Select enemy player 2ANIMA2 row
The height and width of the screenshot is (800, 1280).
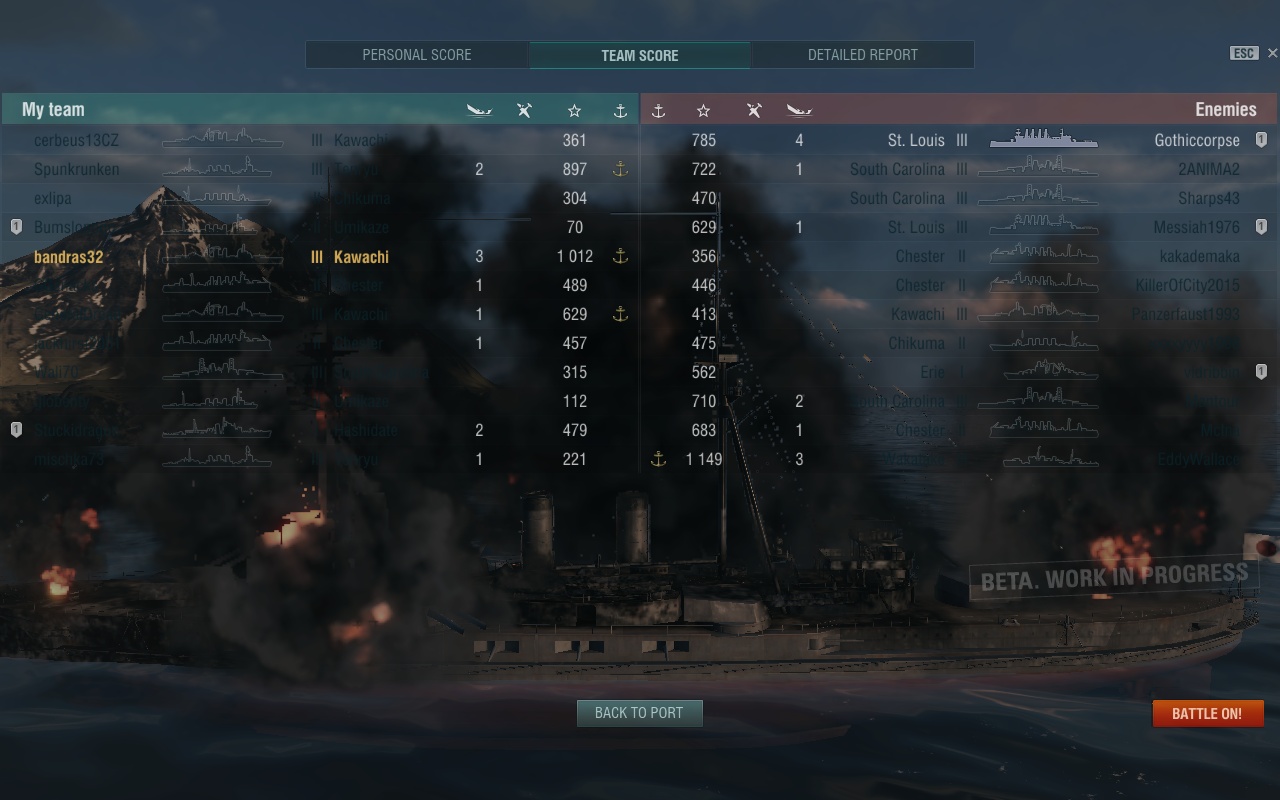(x=958, y=169)
